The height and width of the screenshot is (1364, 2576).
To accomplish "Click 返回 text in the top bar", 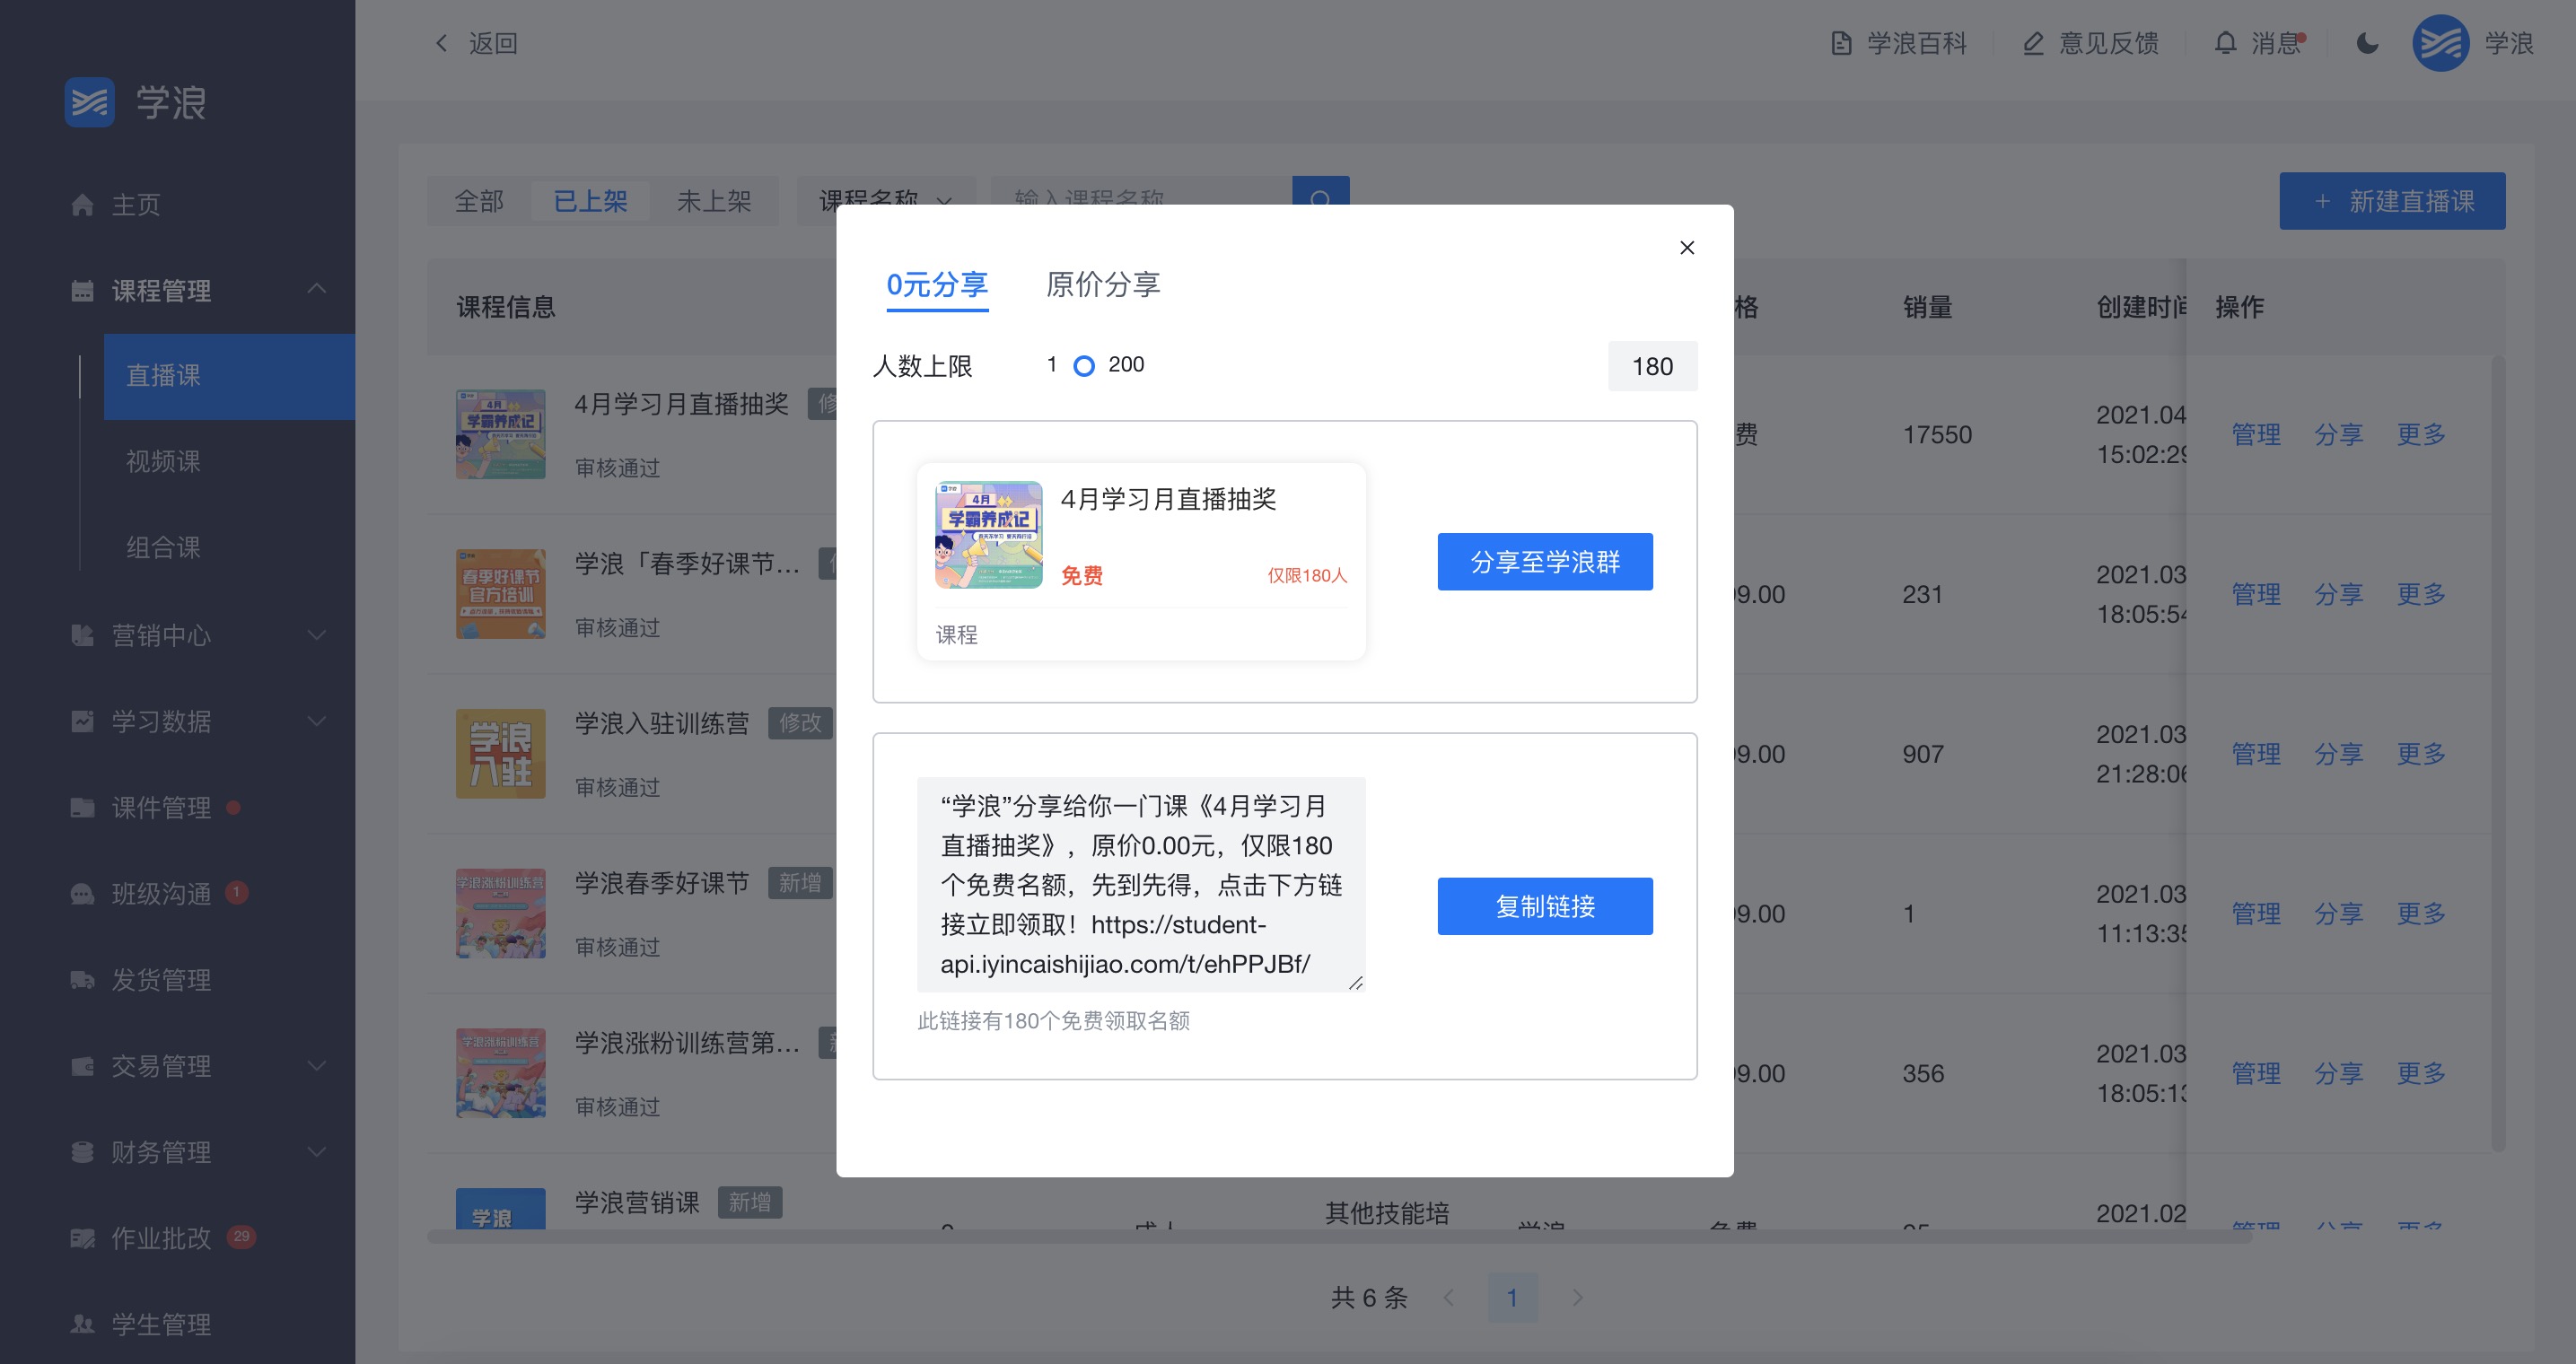I will 493,43.
